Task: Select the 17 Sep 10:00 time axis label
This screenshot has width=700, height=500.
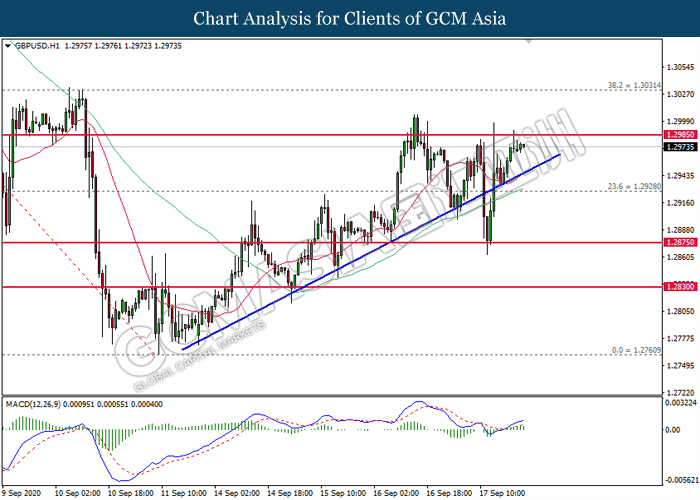Action: coord(503,493)
